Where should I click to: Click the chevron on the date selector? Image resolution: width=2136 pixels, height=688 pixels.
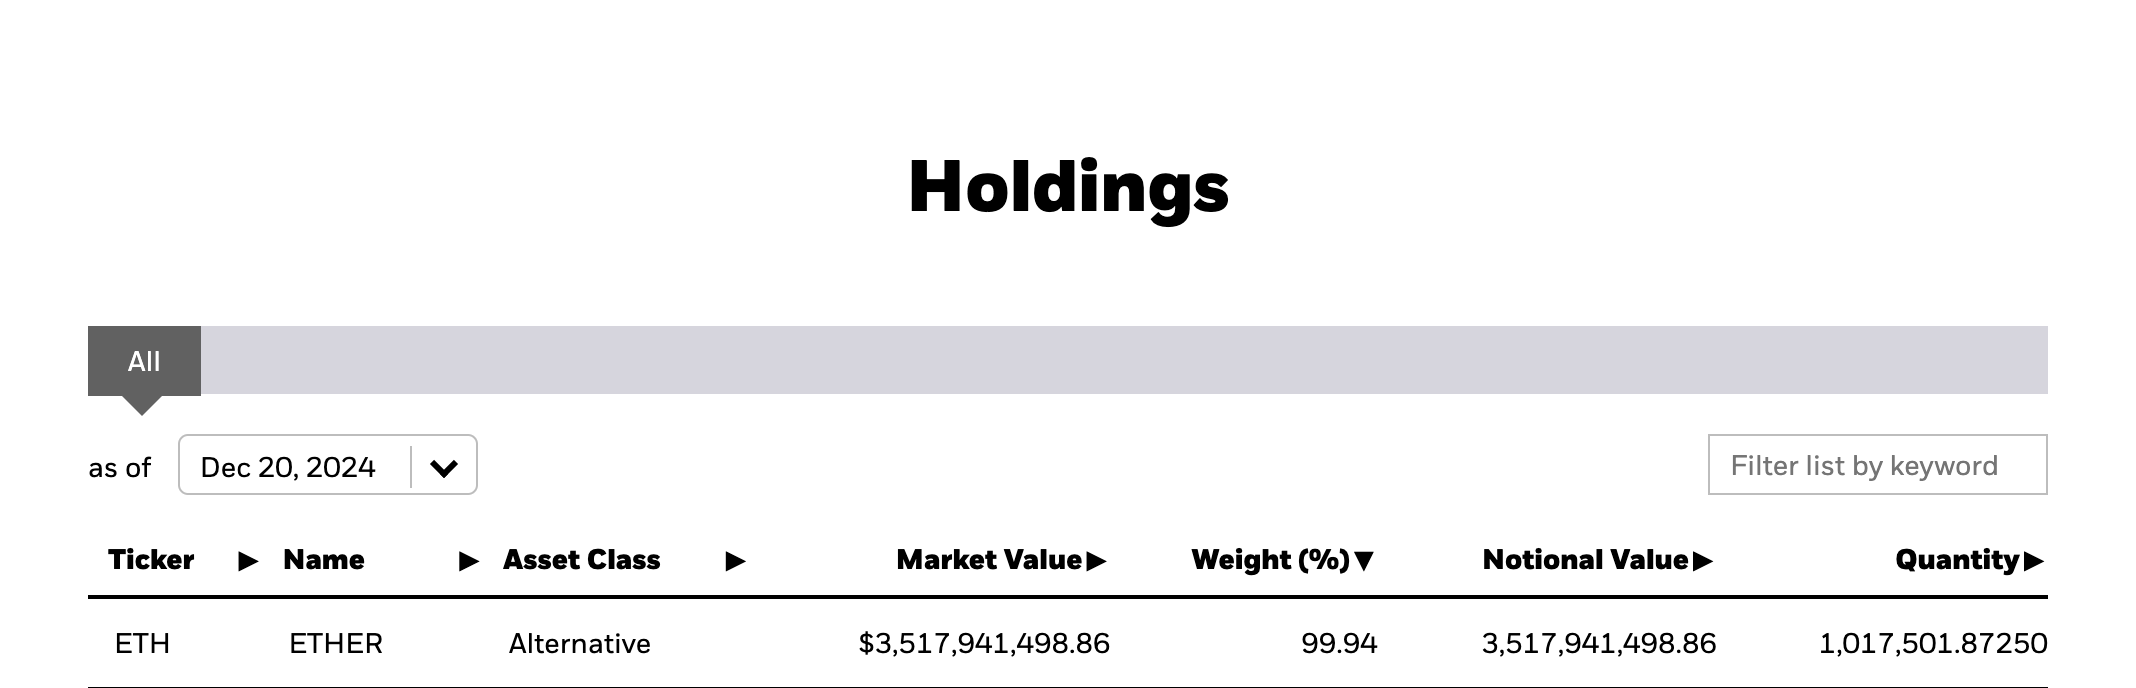point(443,465)
